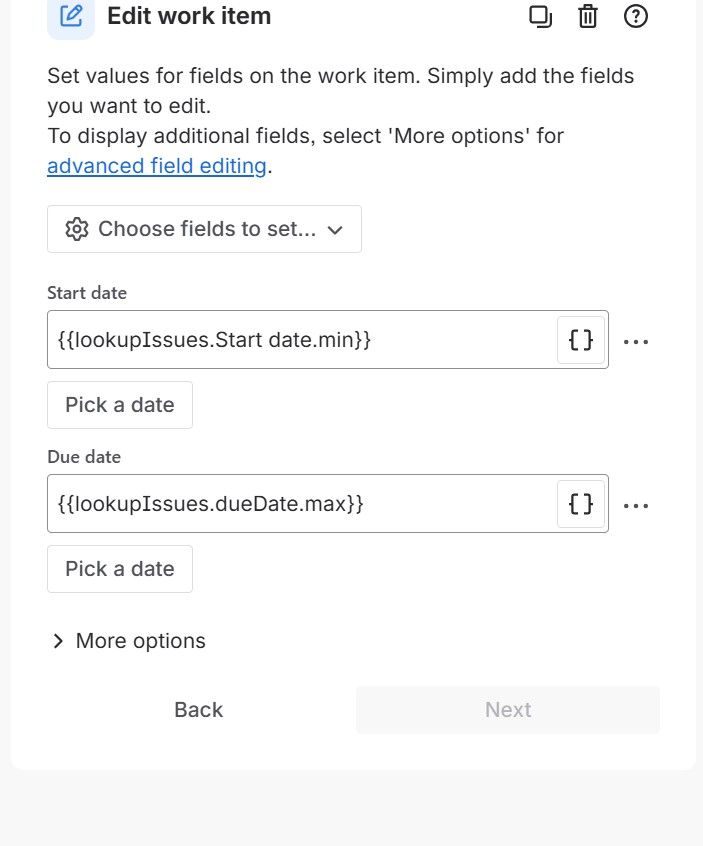Image resolution: width=703 pixels, height=846 pixels.
Task: Insert smart value into Due date field
Action: coord(580,504)
